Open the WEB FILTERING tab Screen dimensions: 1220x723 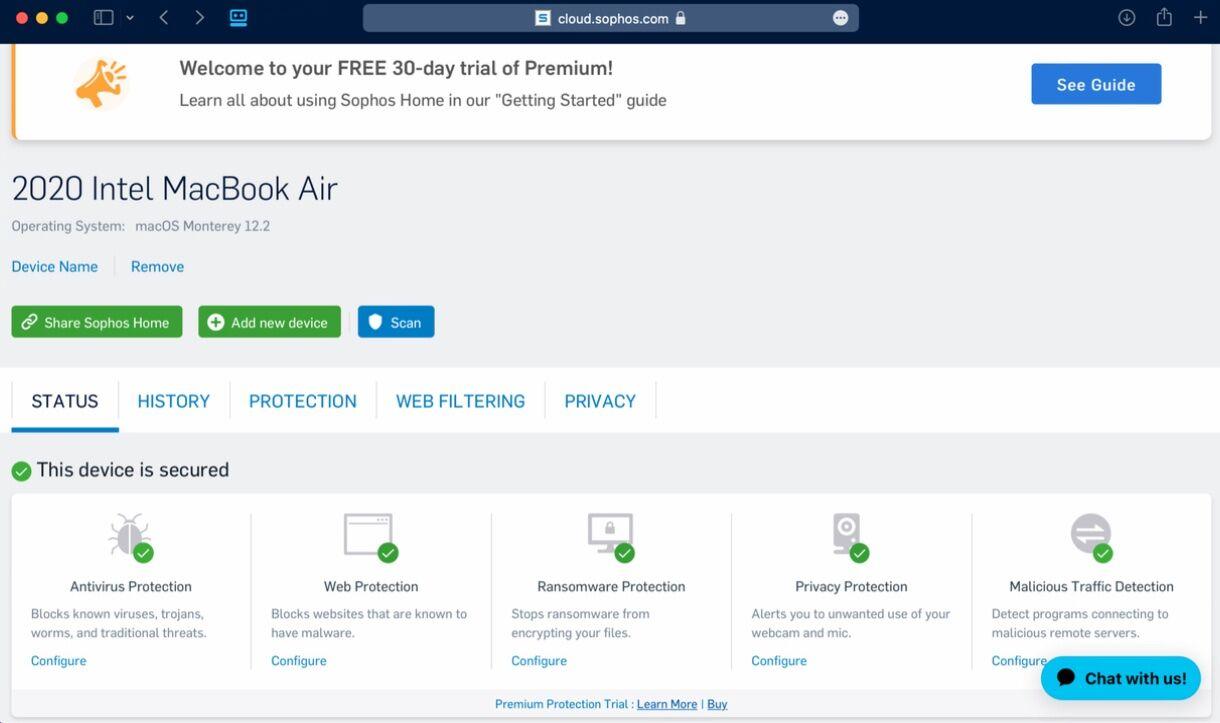[460, 401]
